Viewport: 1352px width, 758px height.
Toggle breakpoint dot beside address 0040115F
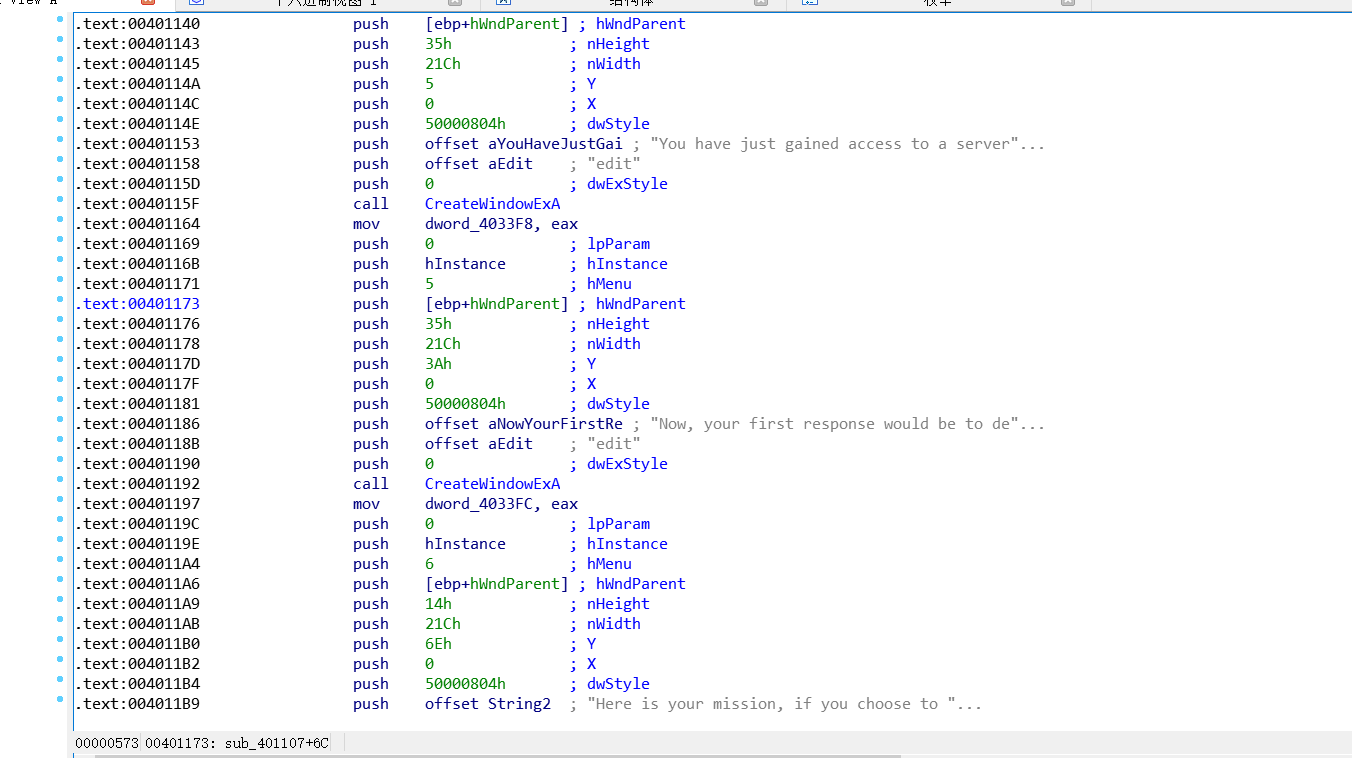click(x=60, y=199)
